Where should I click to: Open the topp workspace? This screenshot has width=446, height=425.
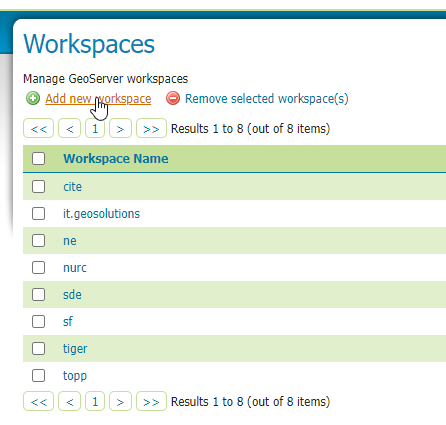(x=75, y=376)
